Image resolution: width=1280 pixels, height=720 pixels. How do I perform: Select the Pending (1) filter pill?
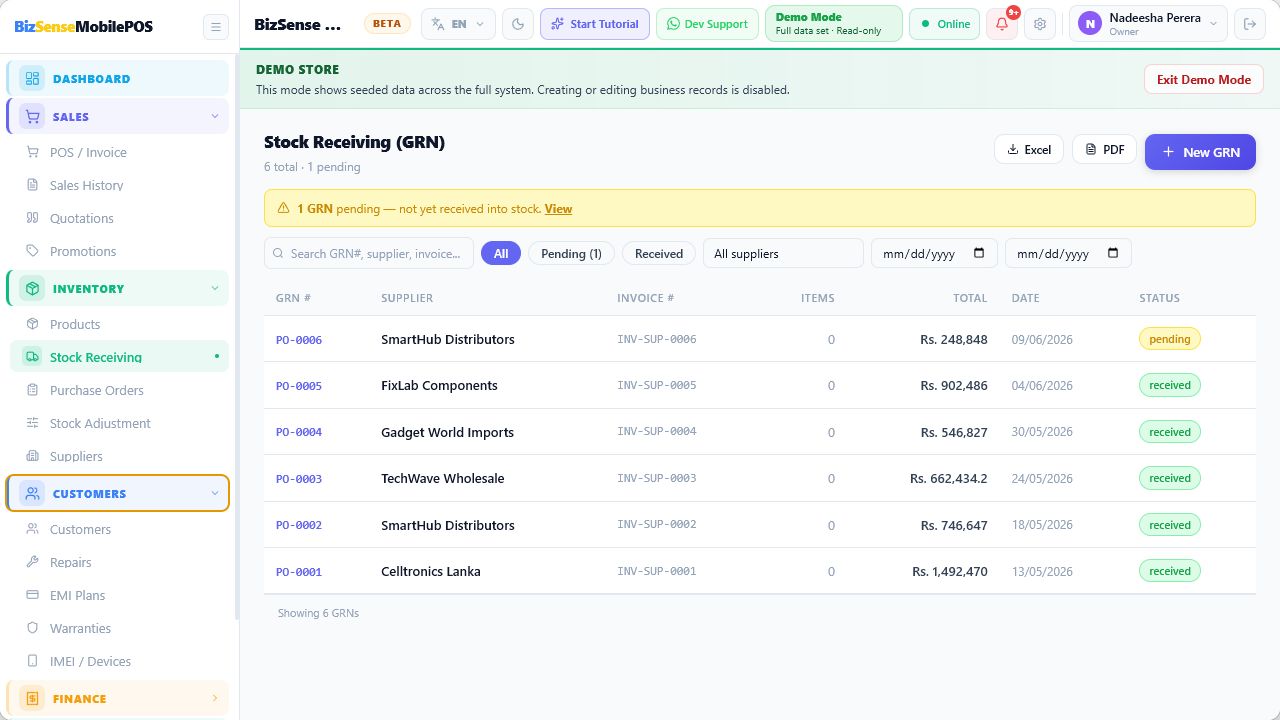click(x=571, y=254)
